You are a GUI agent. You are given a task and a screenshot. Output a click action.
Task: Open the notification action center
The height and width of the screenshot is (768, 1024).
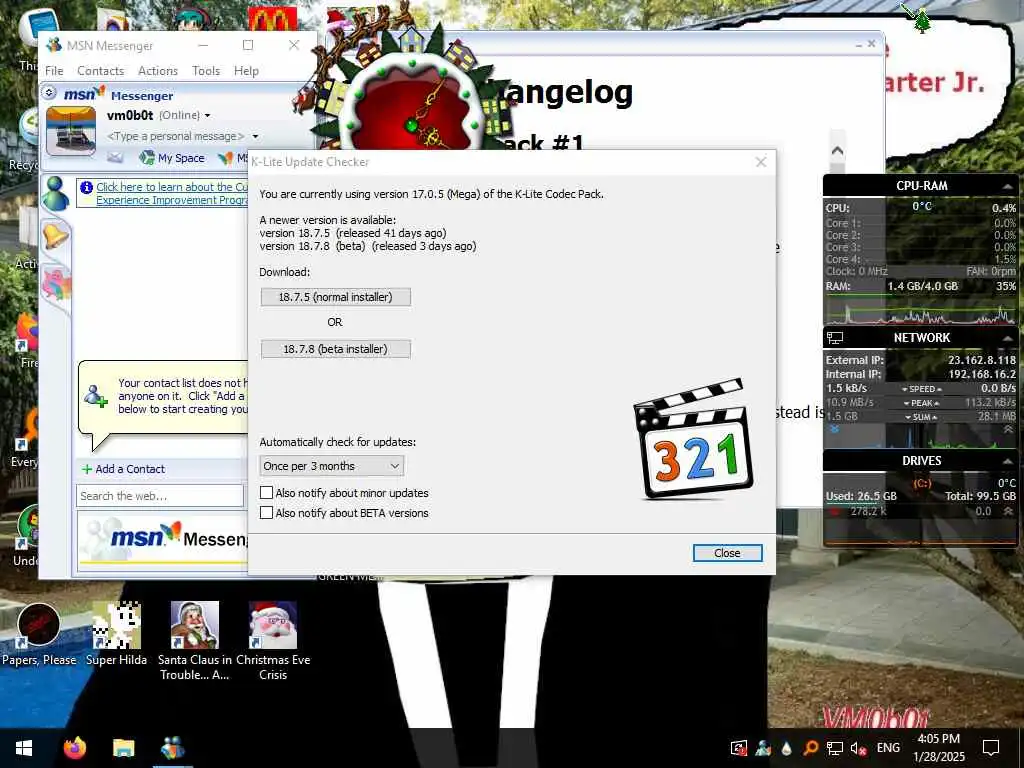tap(991, 748)
